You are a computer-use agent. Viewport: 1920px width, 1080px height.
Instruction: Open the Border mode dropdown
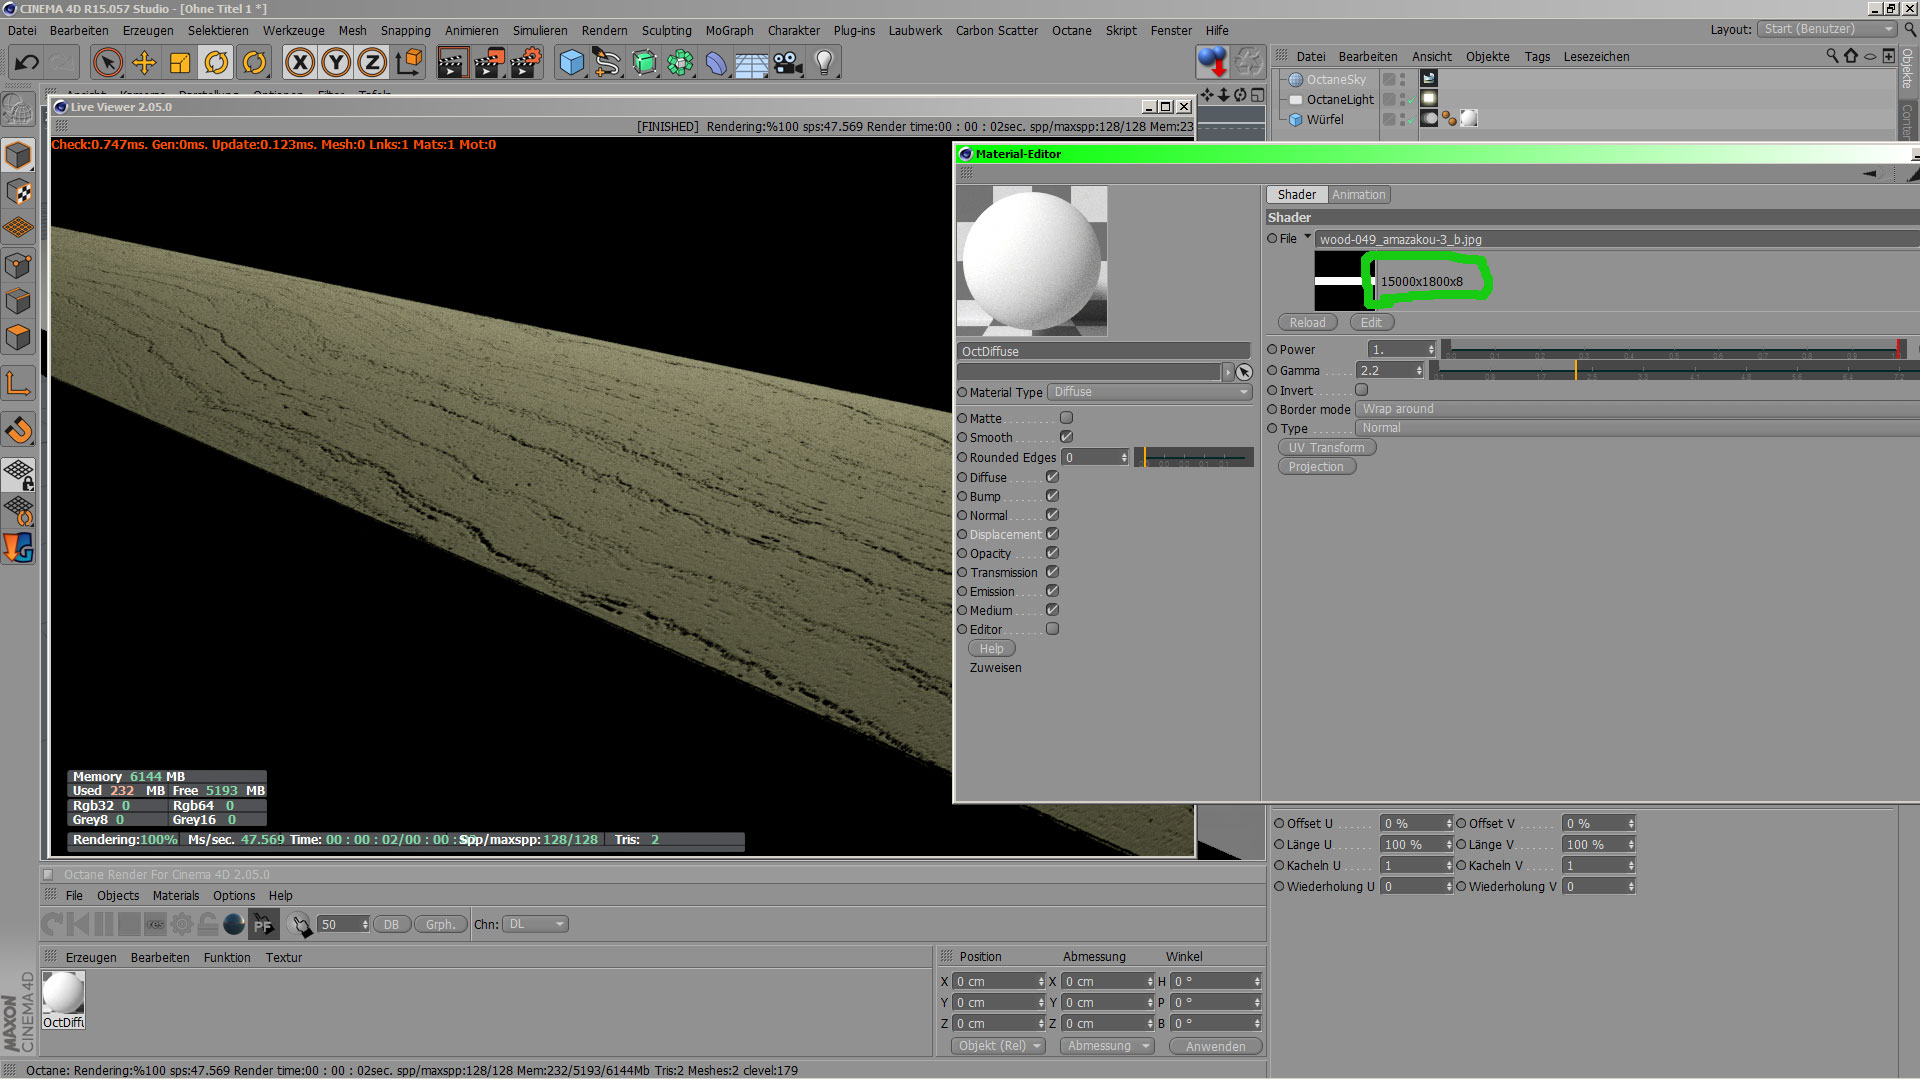1636,409
